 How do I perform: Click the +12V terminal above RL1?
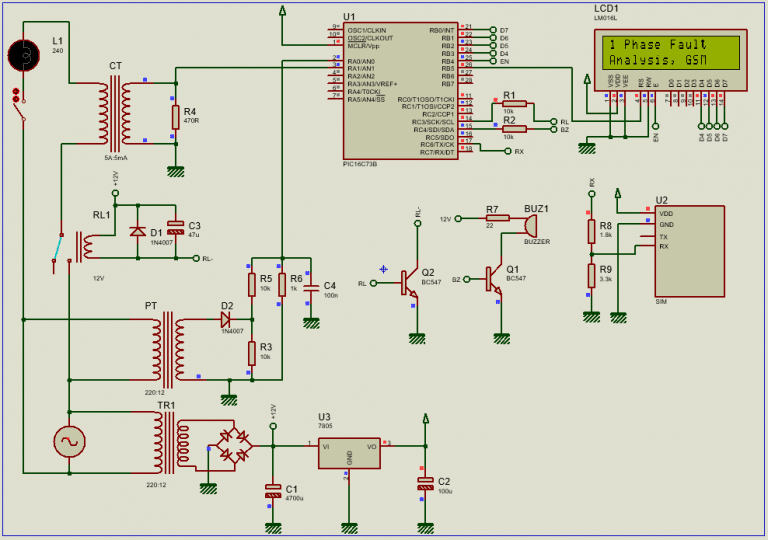(115, 193)
